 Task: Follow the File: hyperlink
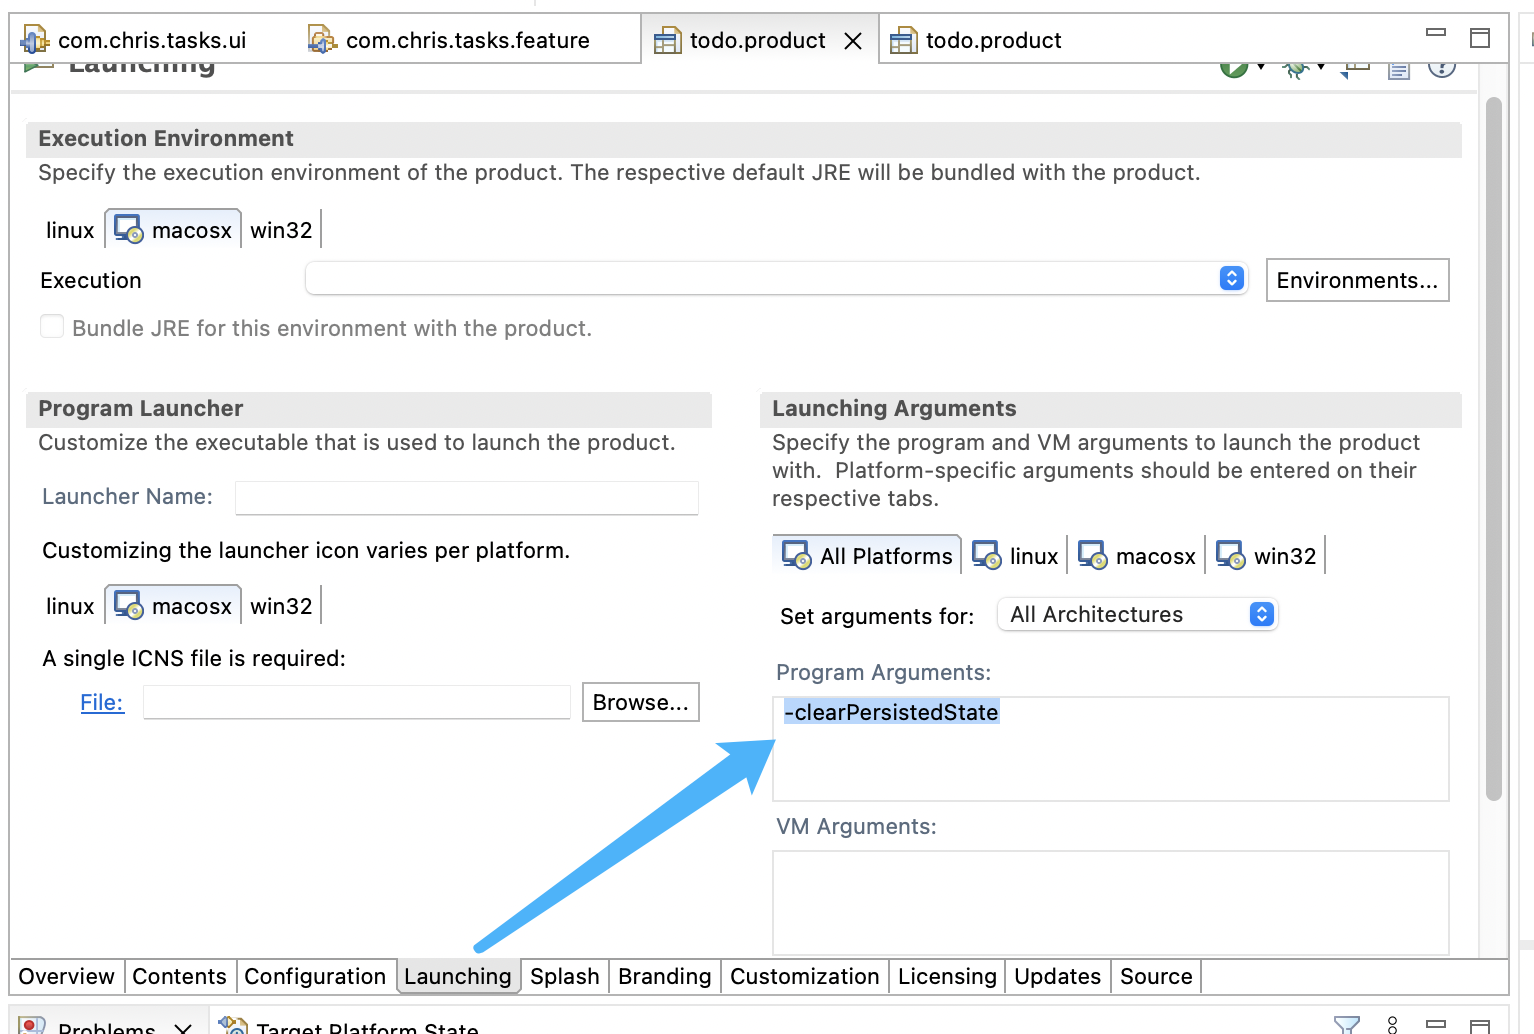102,702
